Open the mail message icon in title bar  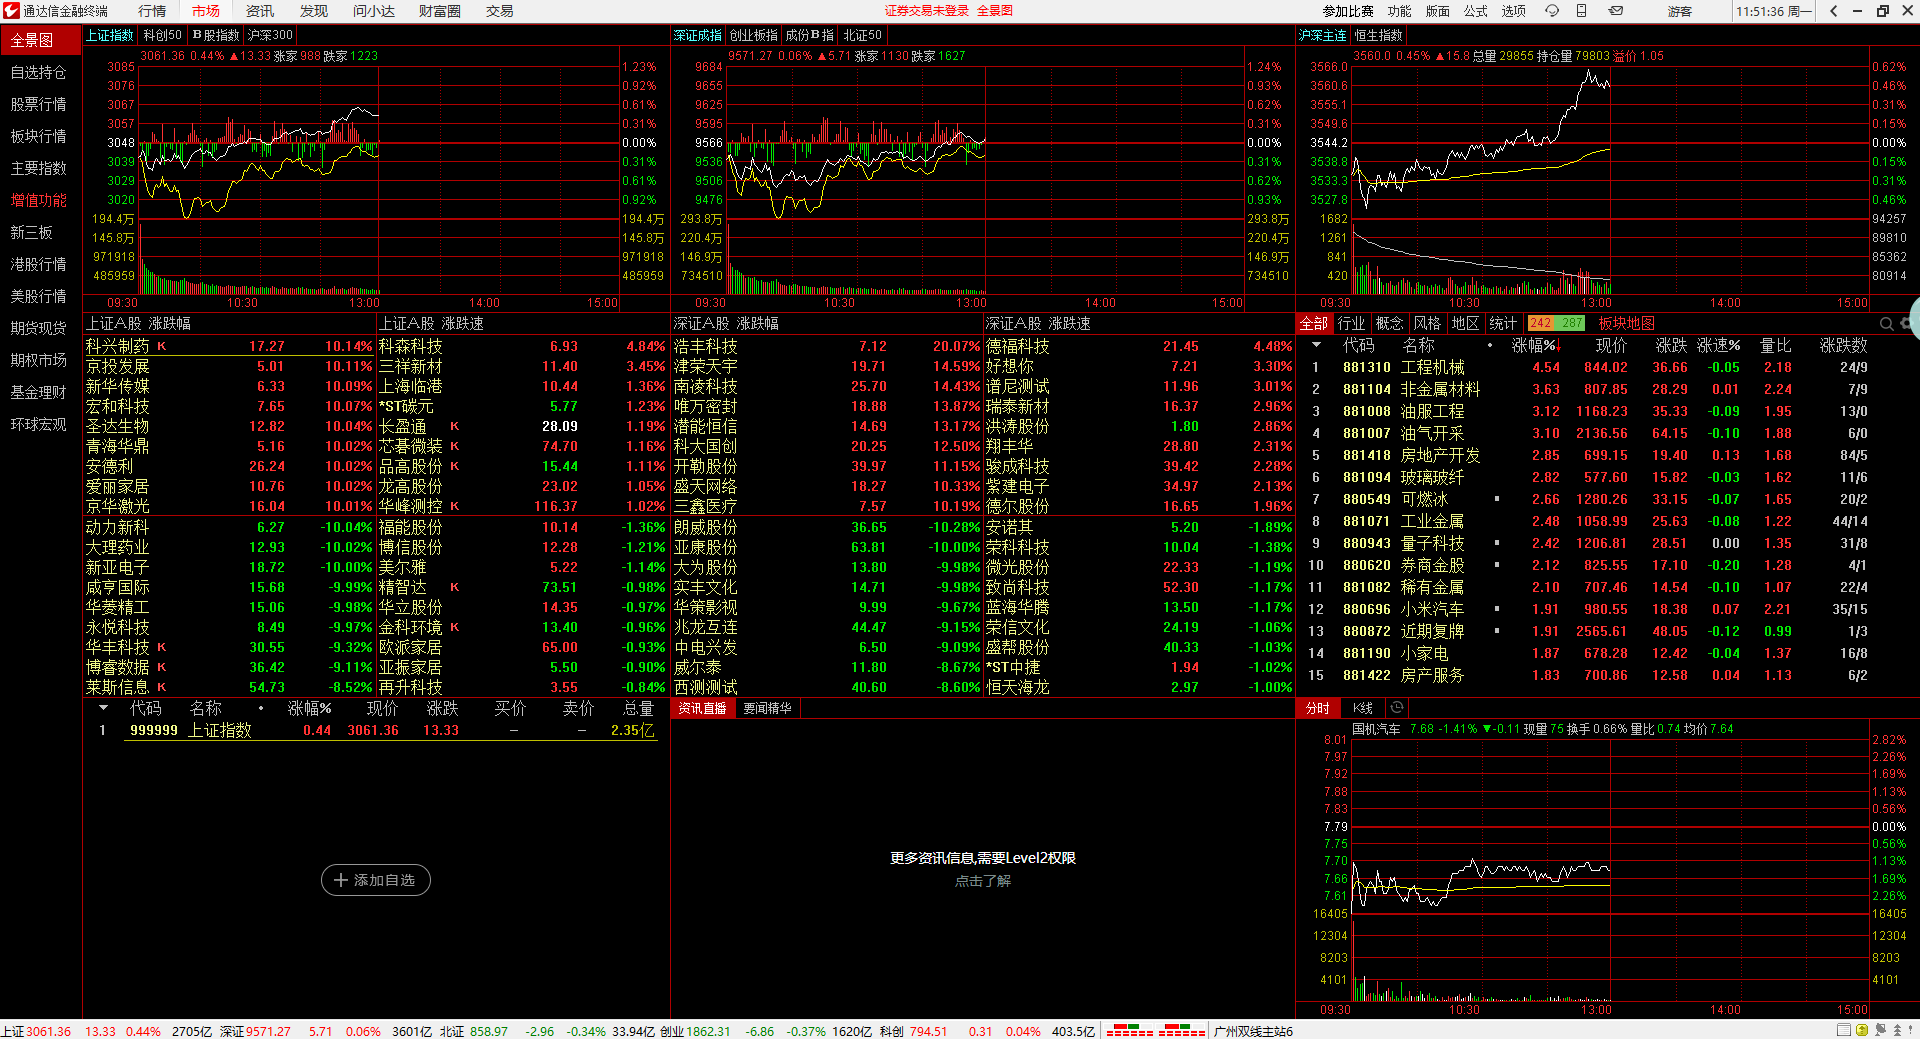[x=1616, y=11]
